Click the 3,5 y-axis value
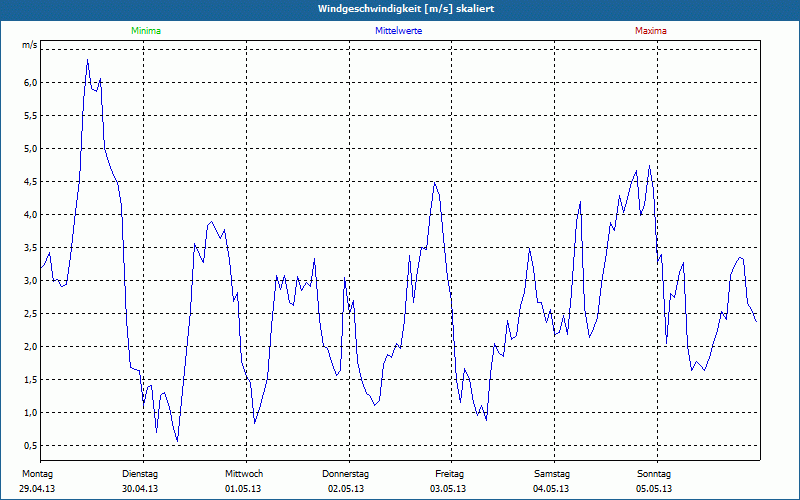800x500 pixels. click(30, 248)
